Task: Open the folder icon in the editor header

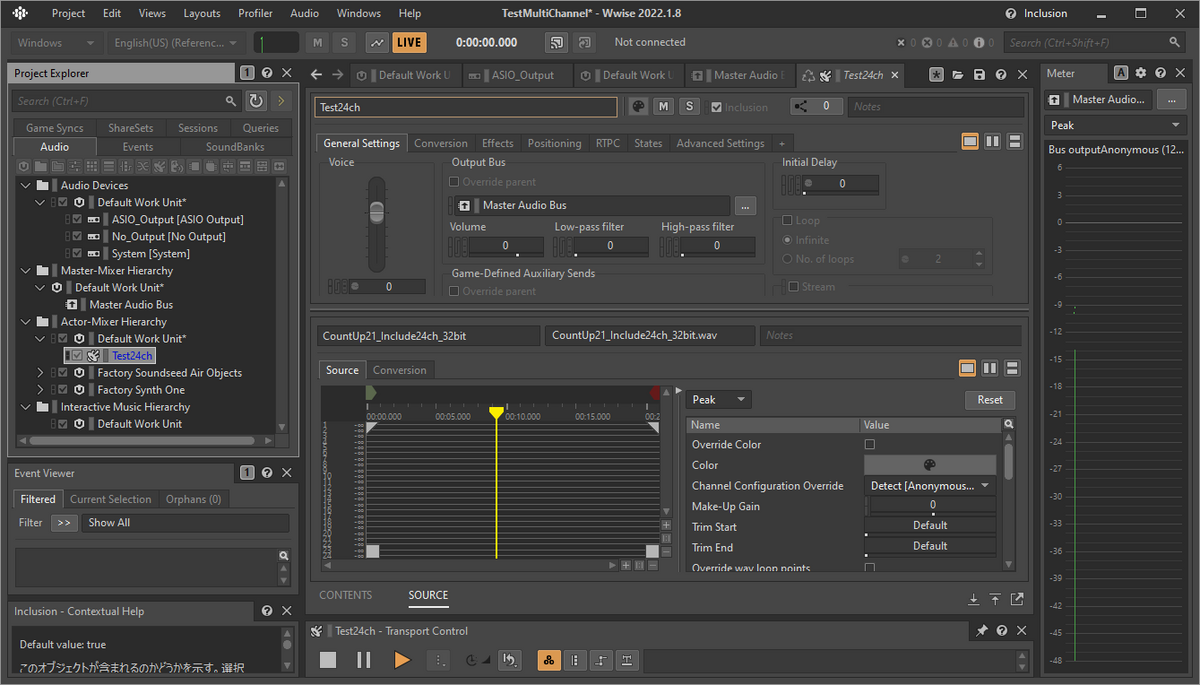Action: point(958,75)
